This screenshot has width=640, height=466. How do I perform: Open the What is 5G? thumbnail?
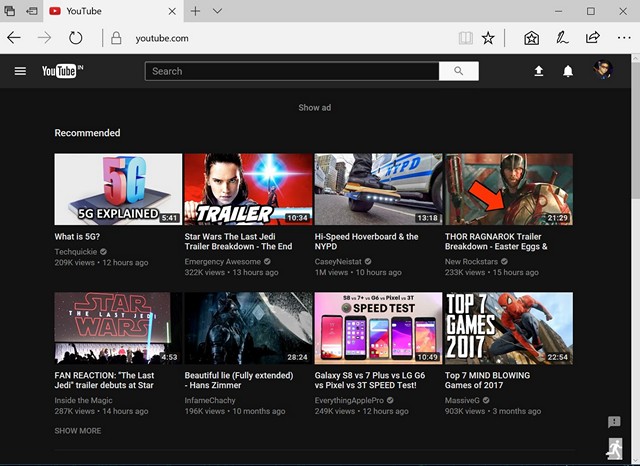coord(118,189)
